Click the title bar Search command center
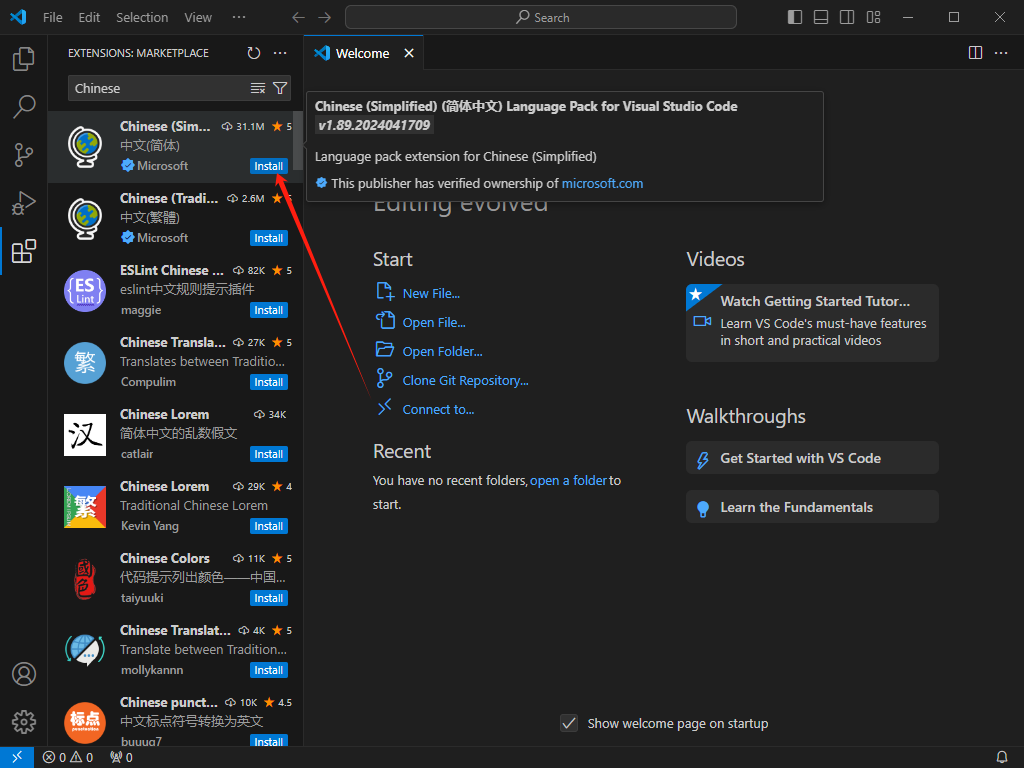This screenshot has width=1024, height=768. click(x=541, y=18)
